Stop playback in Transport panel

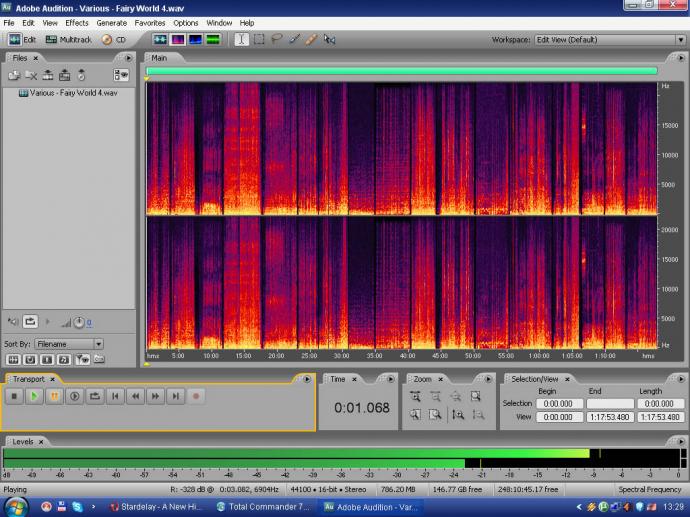coord(14,396)
